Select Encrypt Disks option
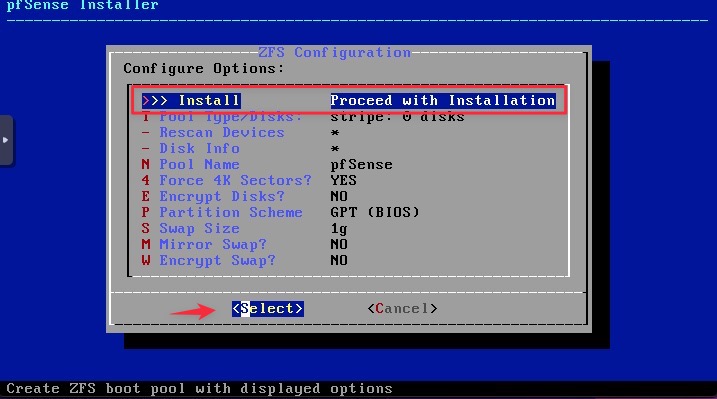 tap(213, 197)
